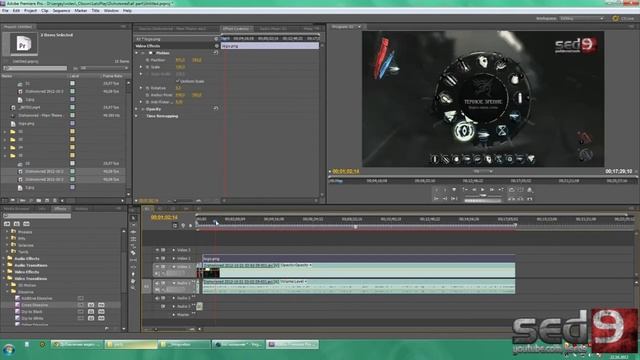Image resolution: width=640 pixels, height=360 pixels.
Task: Mute Audio 2 track speaker toggle
Action: [157, 298]
